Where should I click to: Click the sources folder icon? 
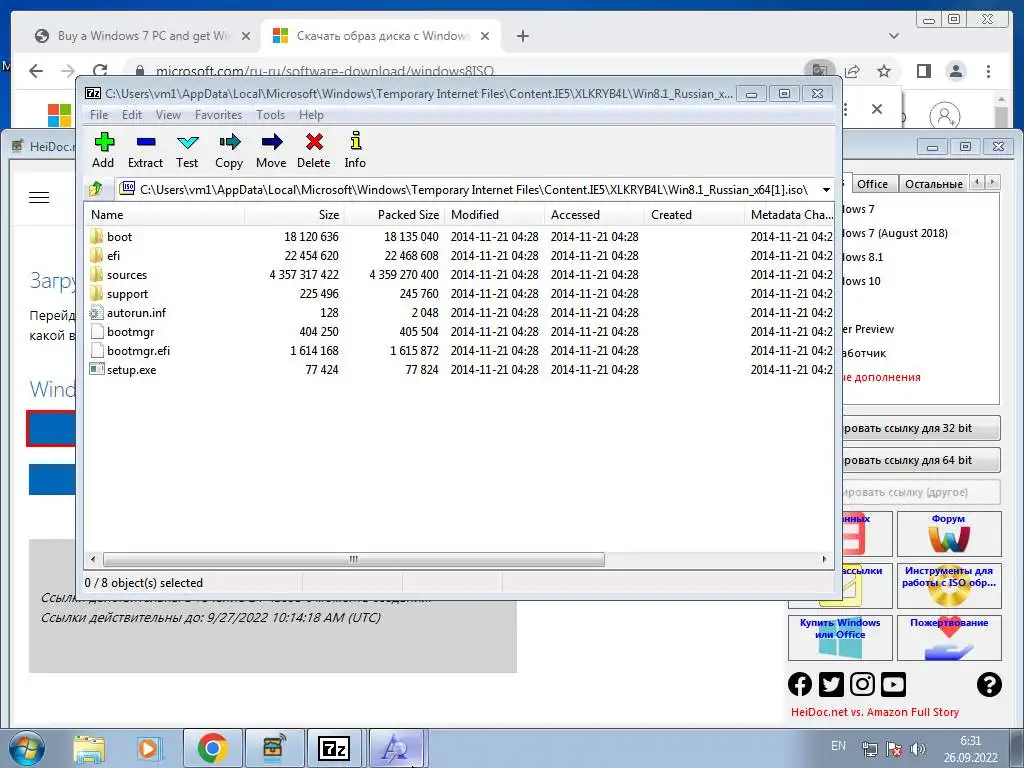pos(97,274)
